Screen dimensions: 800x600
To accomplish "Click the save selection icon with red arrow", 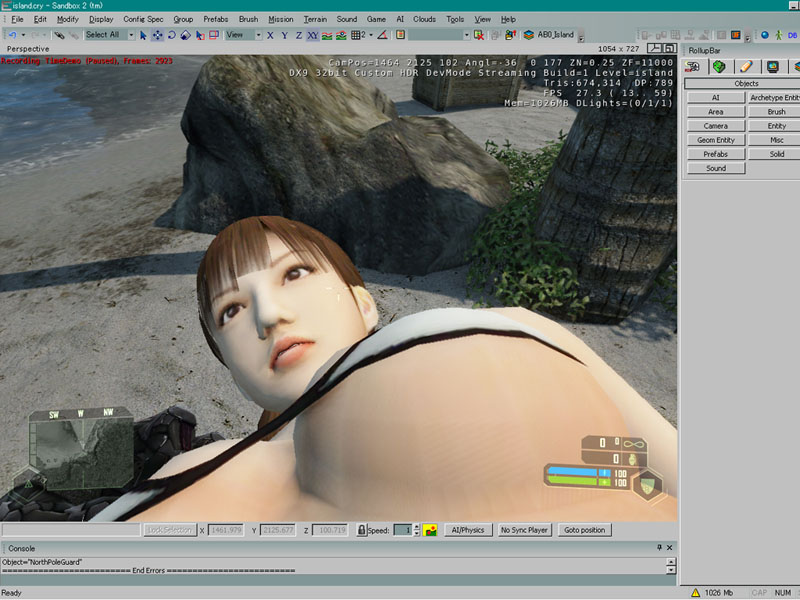I will click(510, 35).
